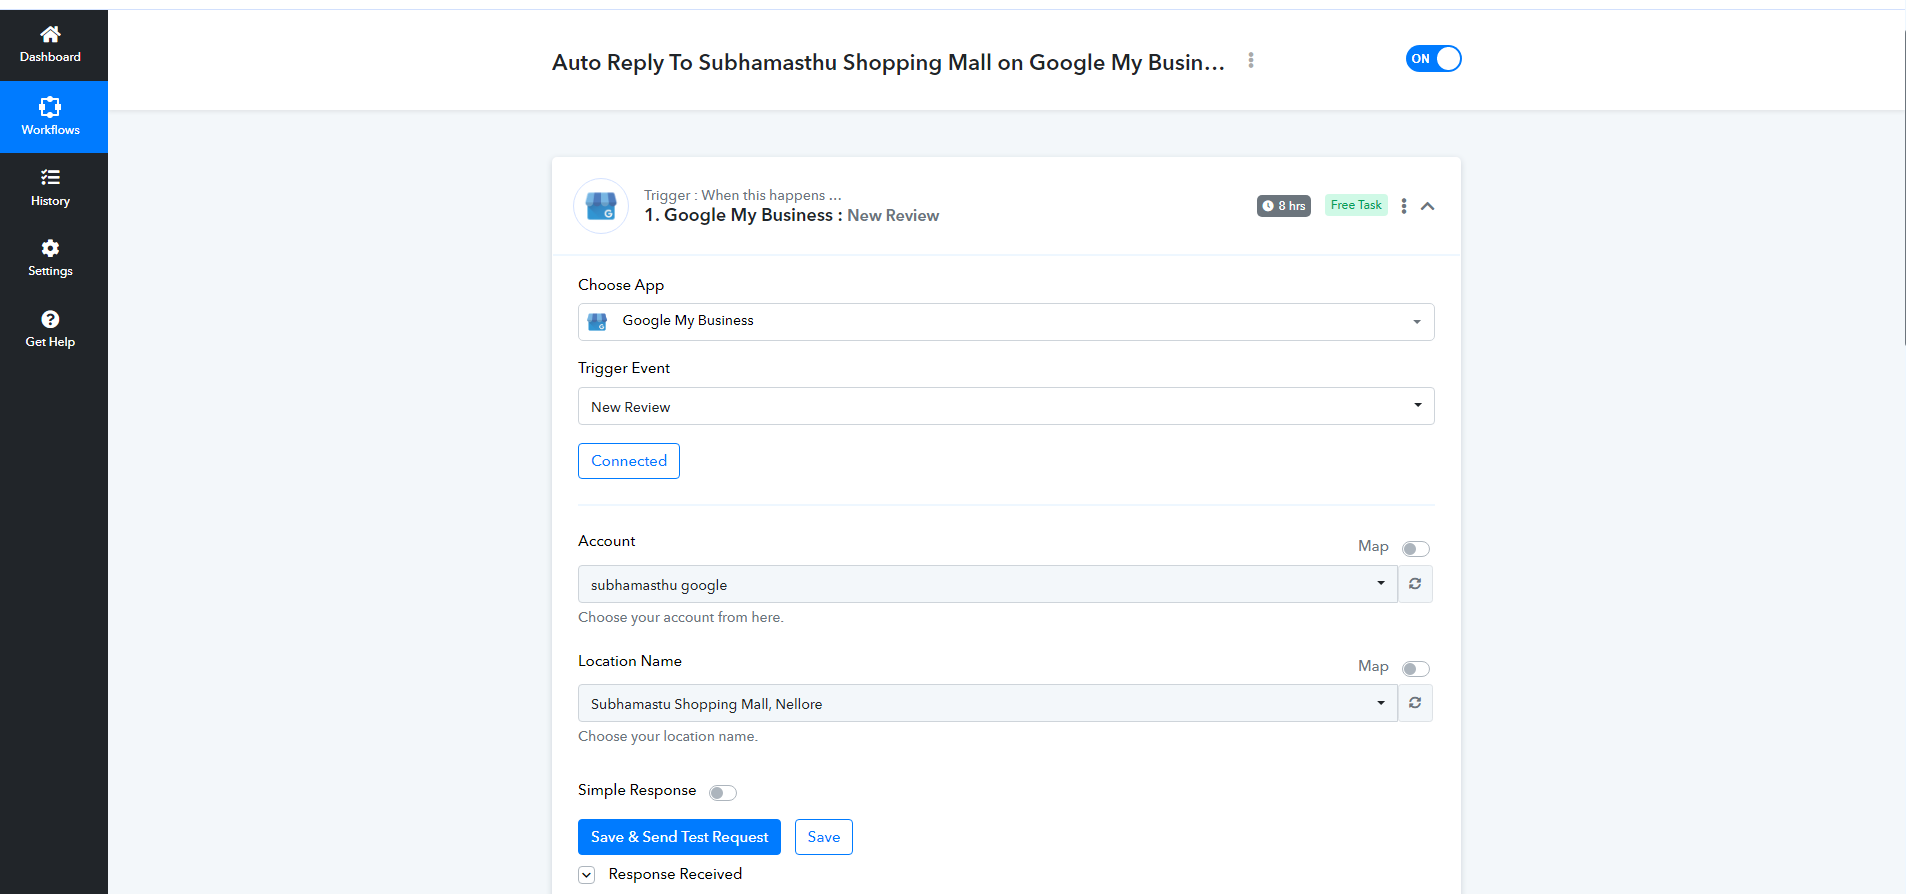The image size is (1906, 894).
Task: Refresh the Location Name list
Action: click(1415, 703)
